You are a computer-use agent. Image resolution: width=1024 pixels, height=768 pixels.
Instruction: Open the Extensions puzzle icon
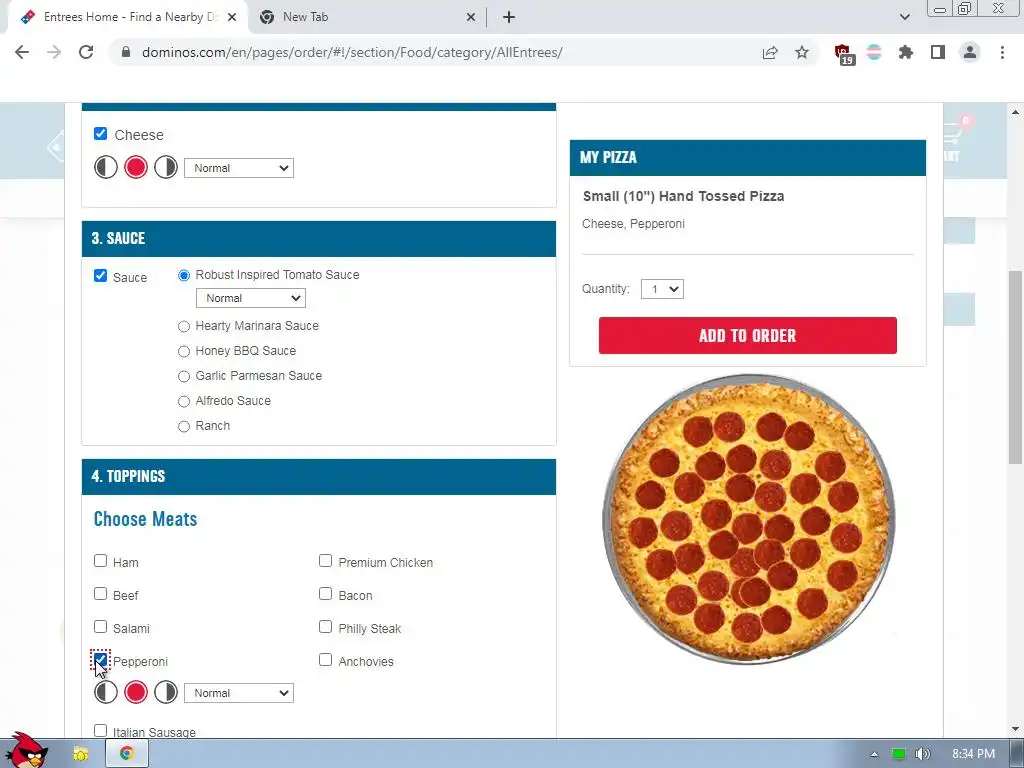906,52
